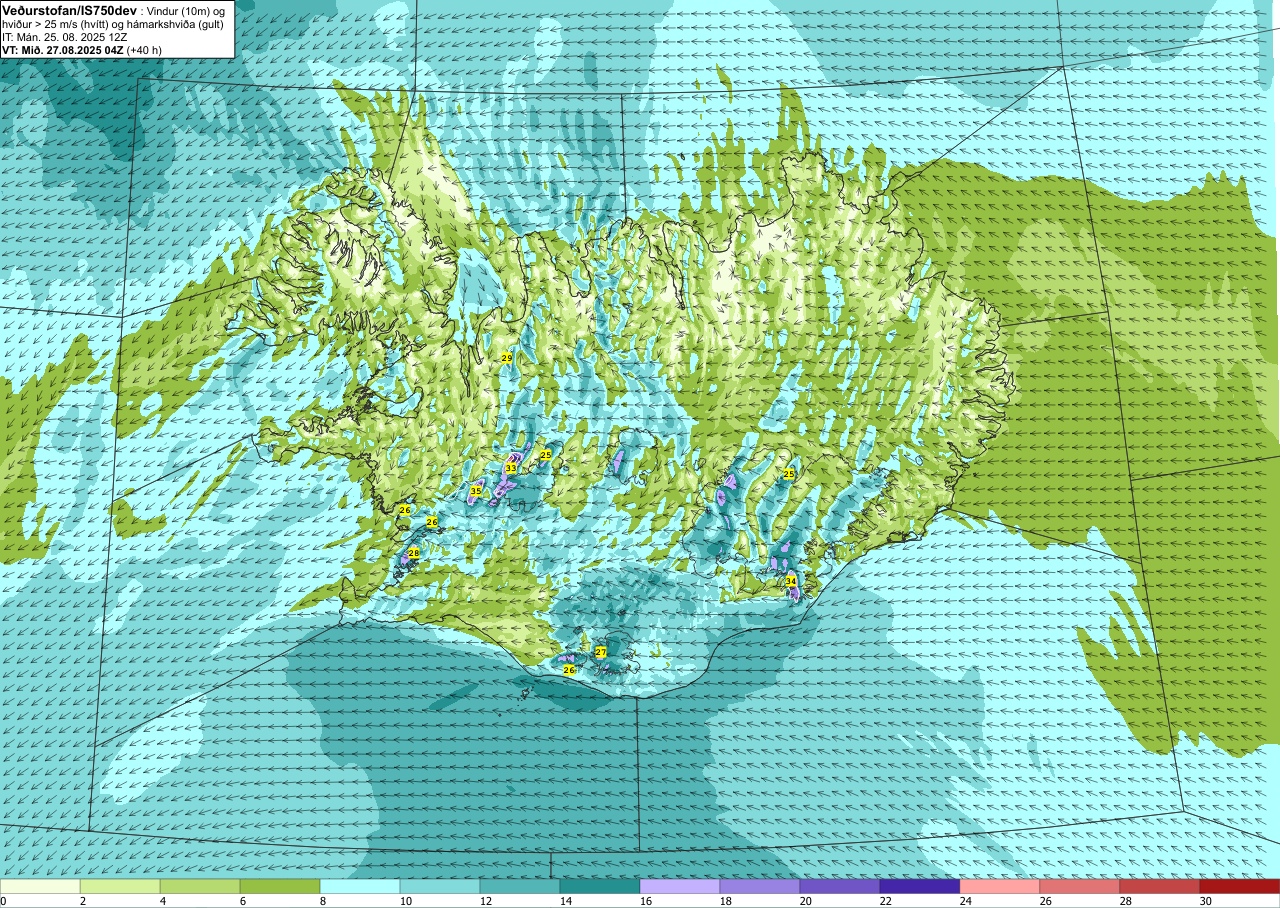Click the 'Vindur (10m) og' header text
The width and height of the screenshot is (1280, 908).
click(186, 10)
